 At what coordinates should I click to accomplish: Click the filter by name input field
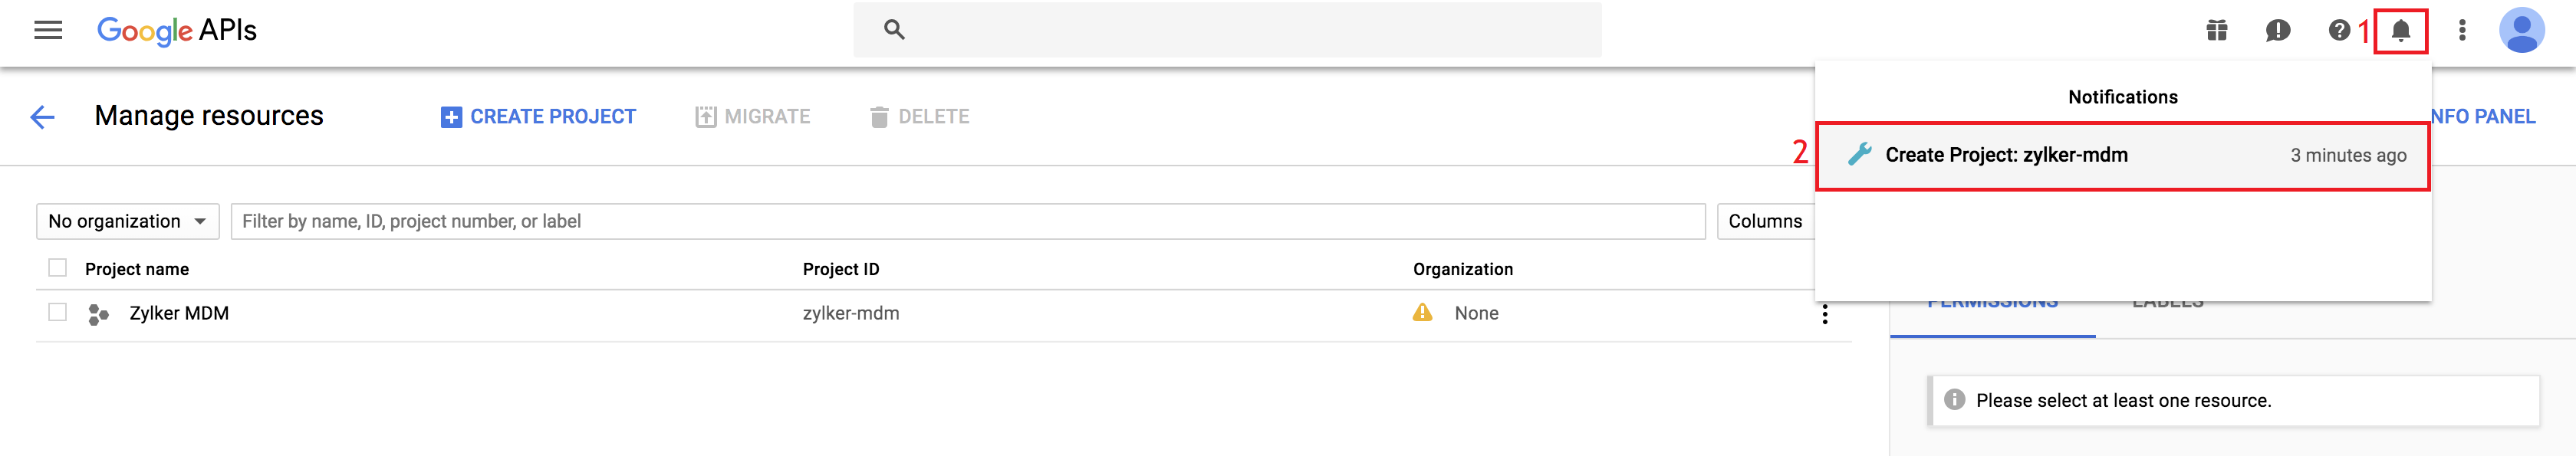tap(967, 221)
